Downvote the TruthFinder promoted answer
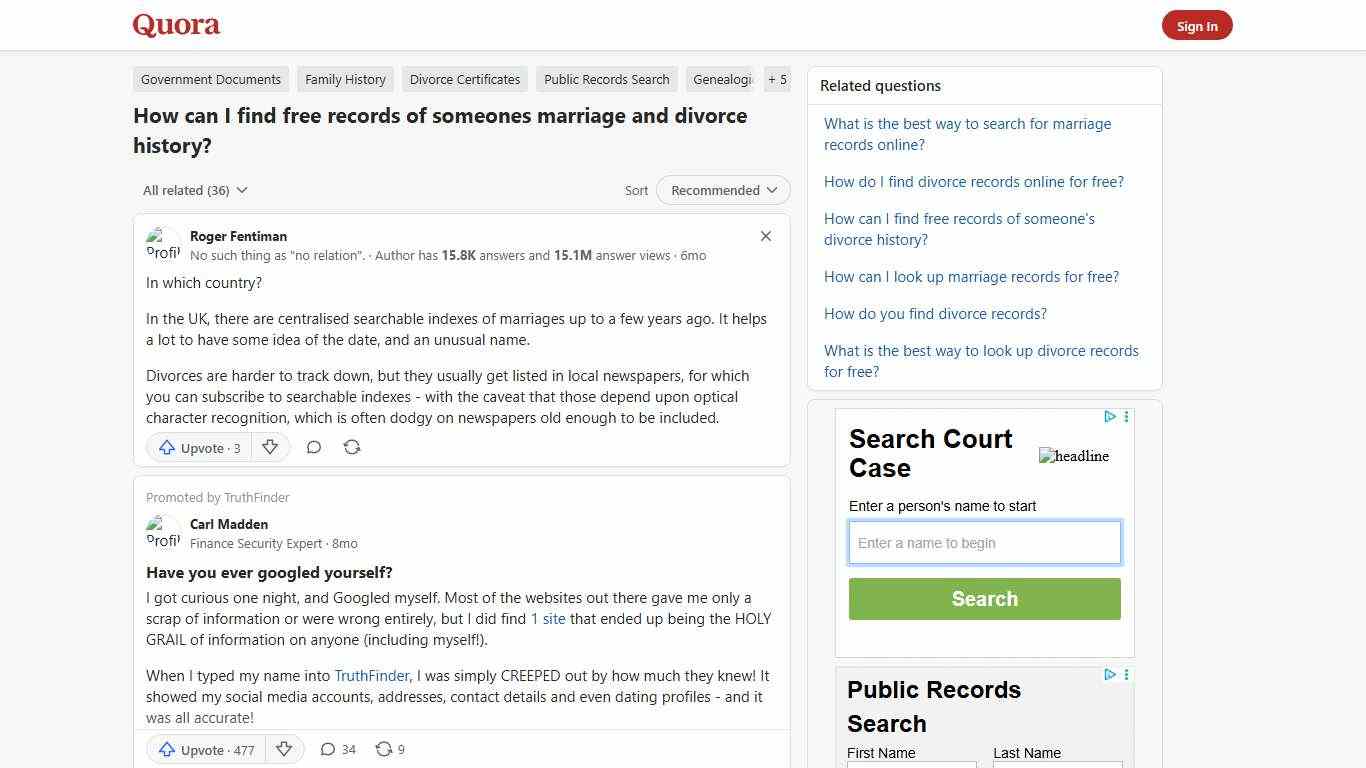This screenshot has height=768, width=1366. [x=285, y=749]
